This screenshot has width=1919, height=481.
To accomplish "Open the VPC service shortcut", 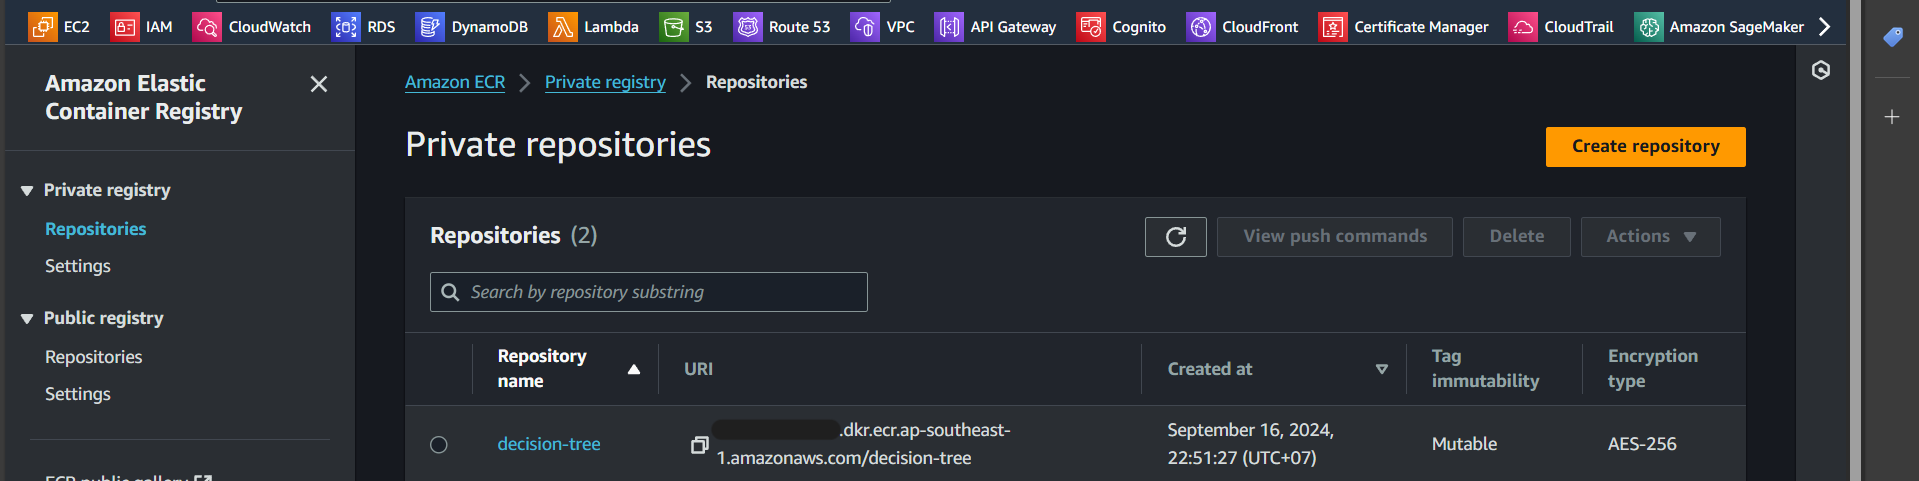I will click(x=883, y=27).
